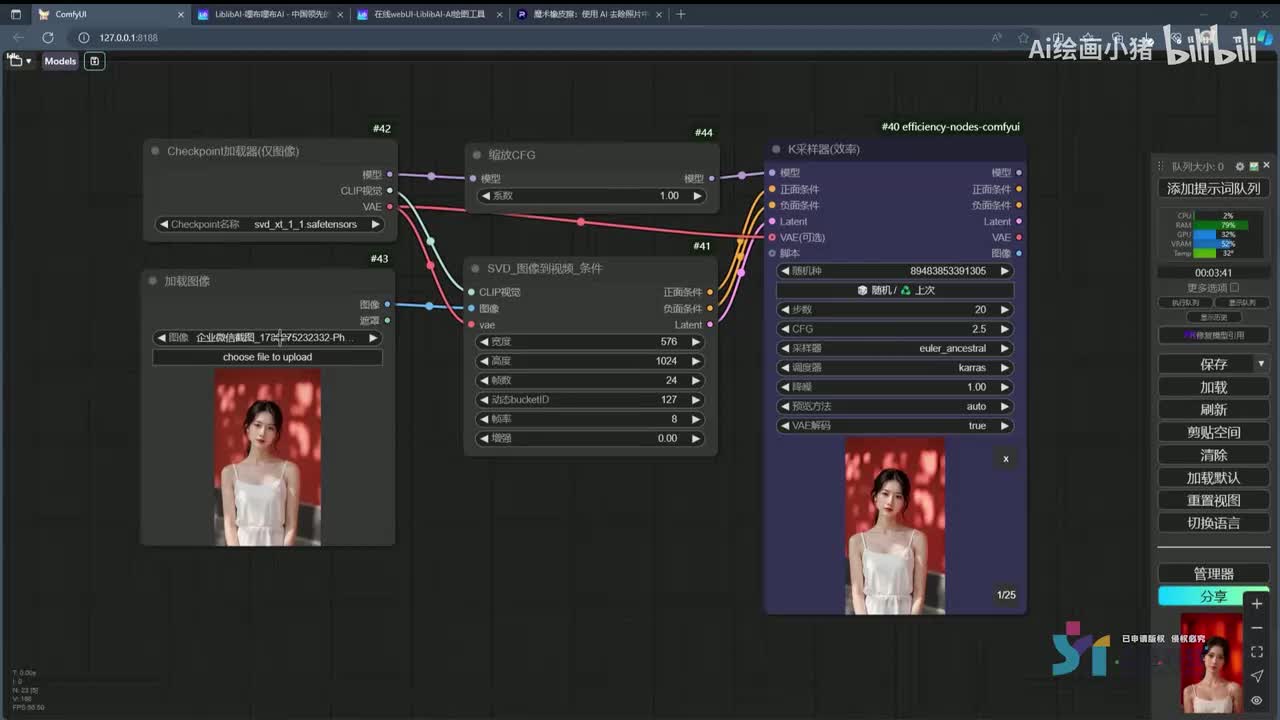Toggle VAE解码 true switch
Image resolution: width=1280 pixels, height=720 pixels.
895,426
